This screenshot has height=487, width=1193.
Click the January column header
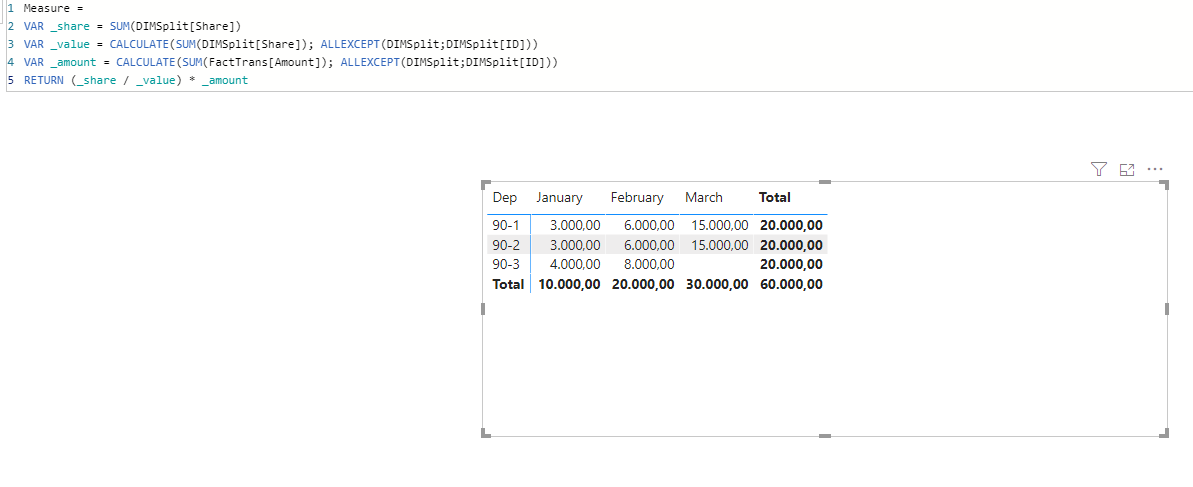[559, 198]
